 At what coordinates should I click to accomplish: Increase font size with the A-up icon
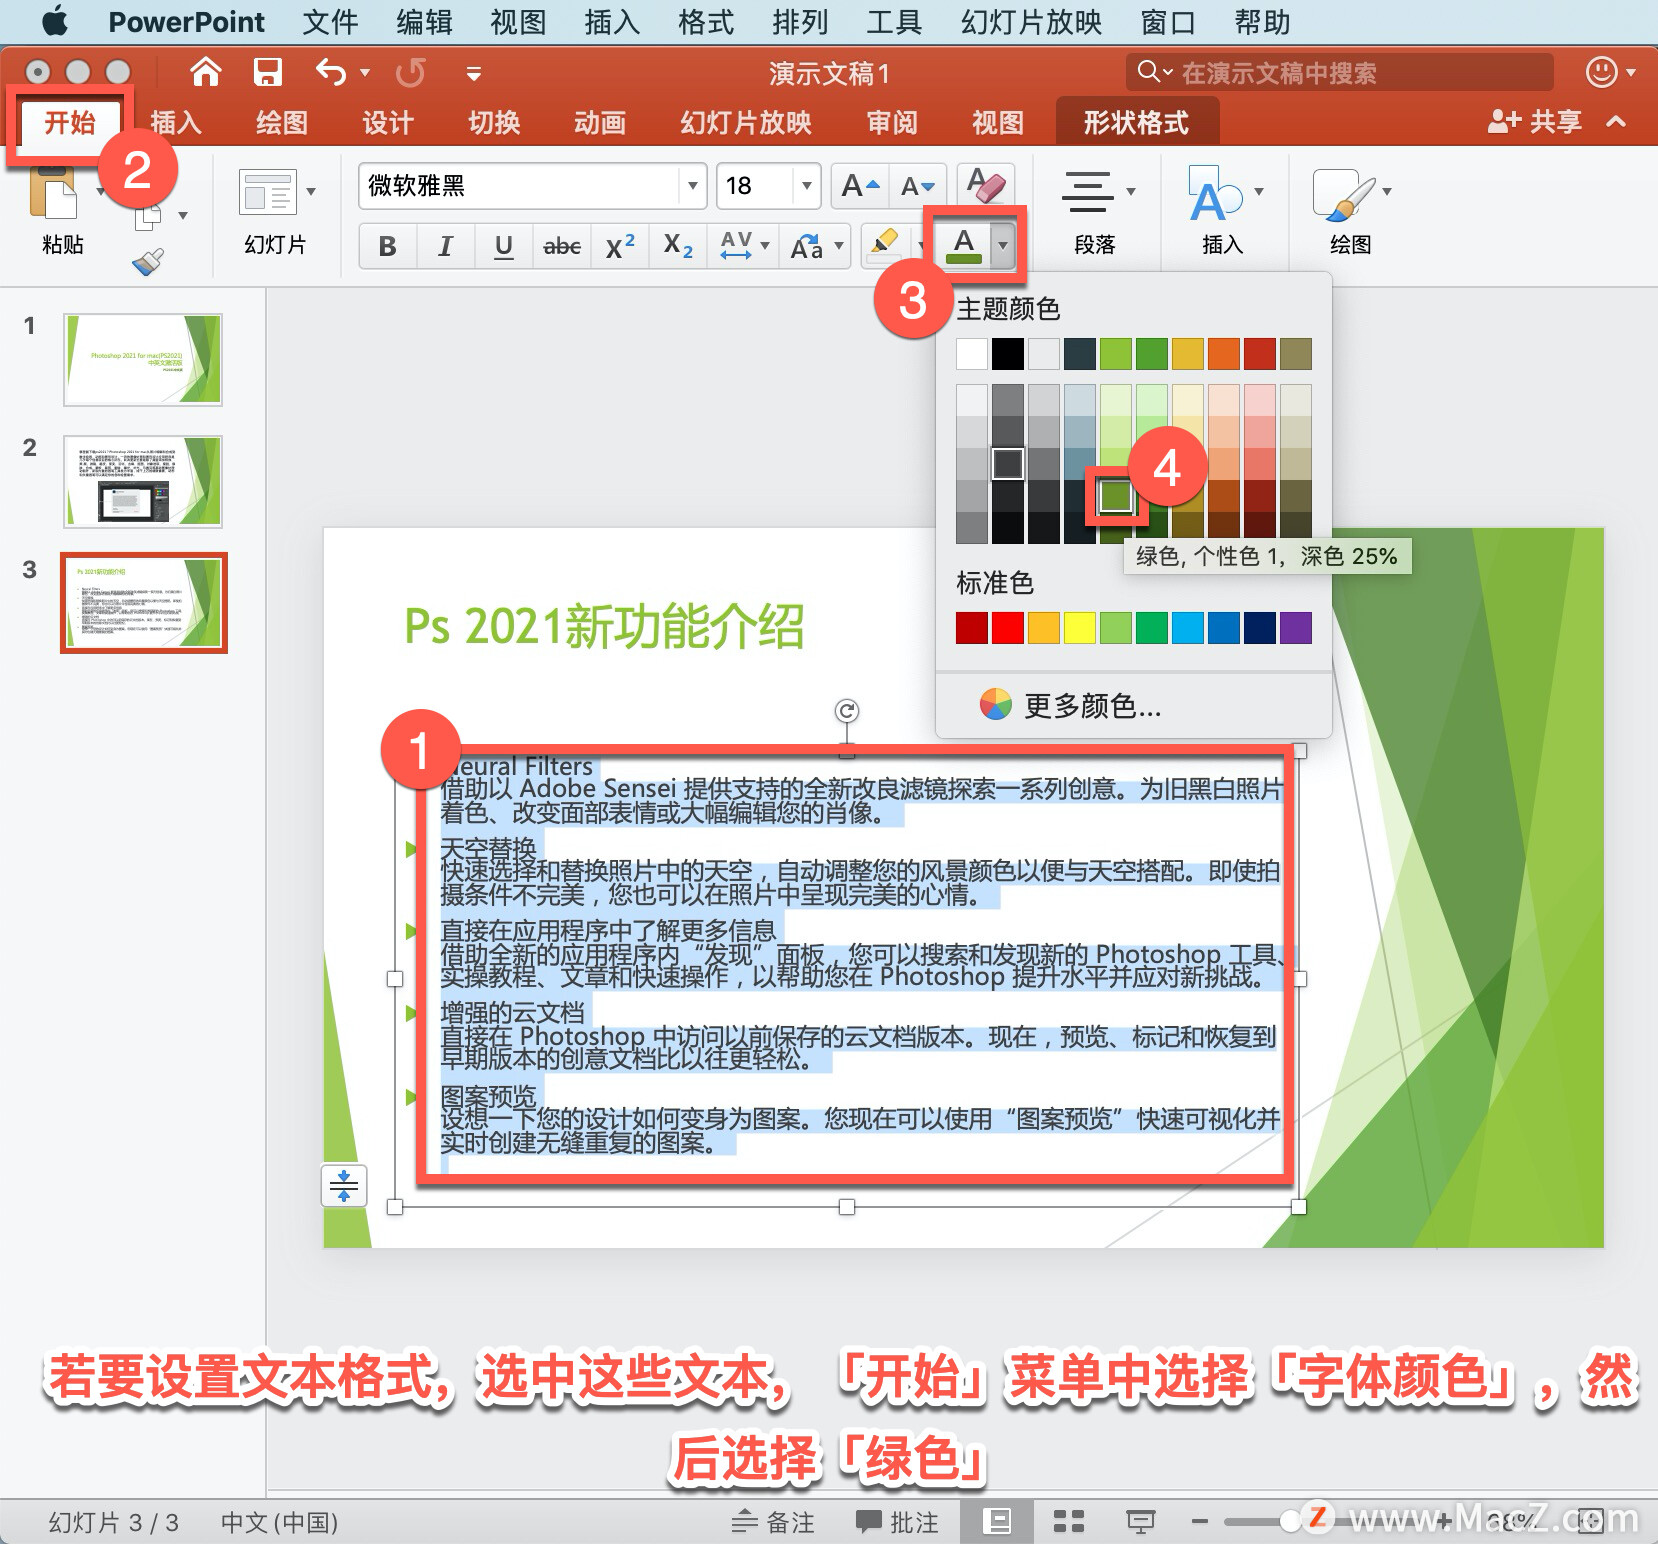pos(860,186)
